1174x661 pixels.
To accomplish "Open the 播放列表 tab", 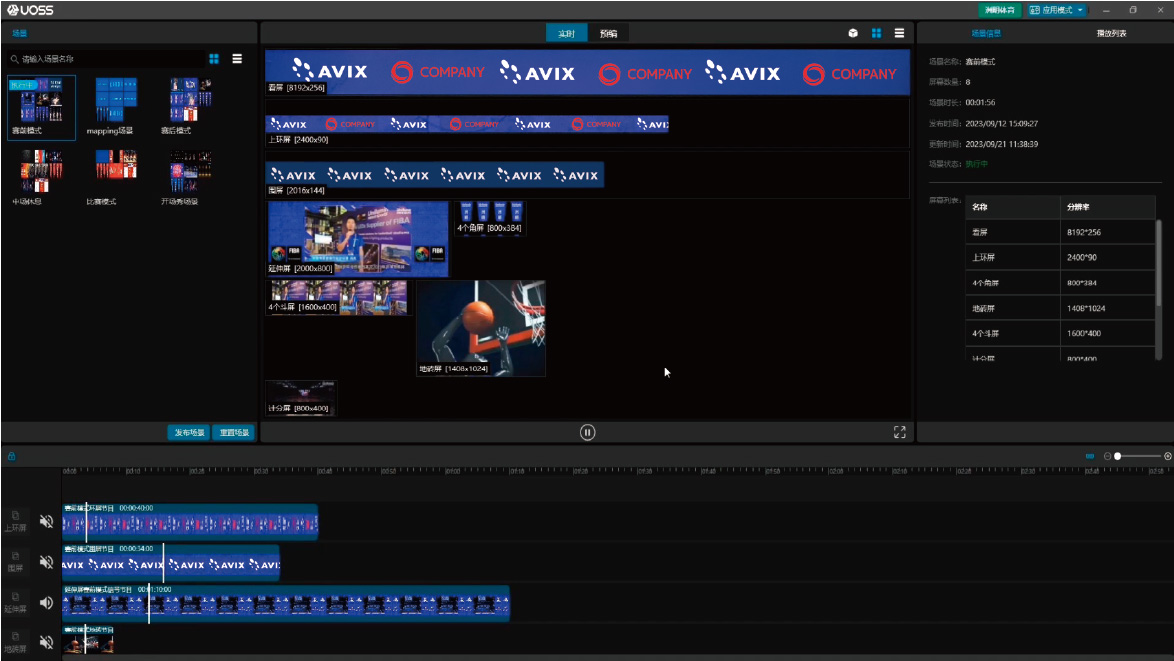I will pyautogui.click(x=1111, y=33).
